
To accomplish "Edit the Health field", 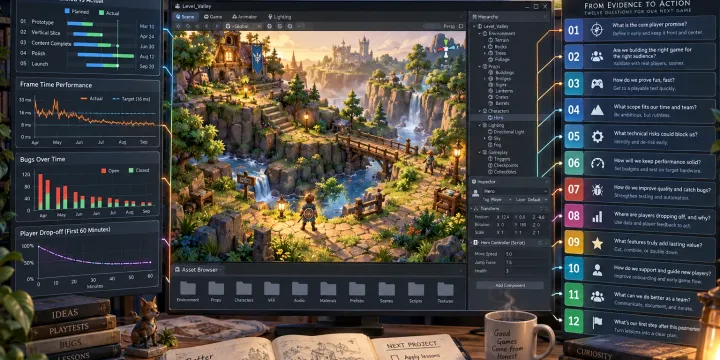I will [526, 271].
